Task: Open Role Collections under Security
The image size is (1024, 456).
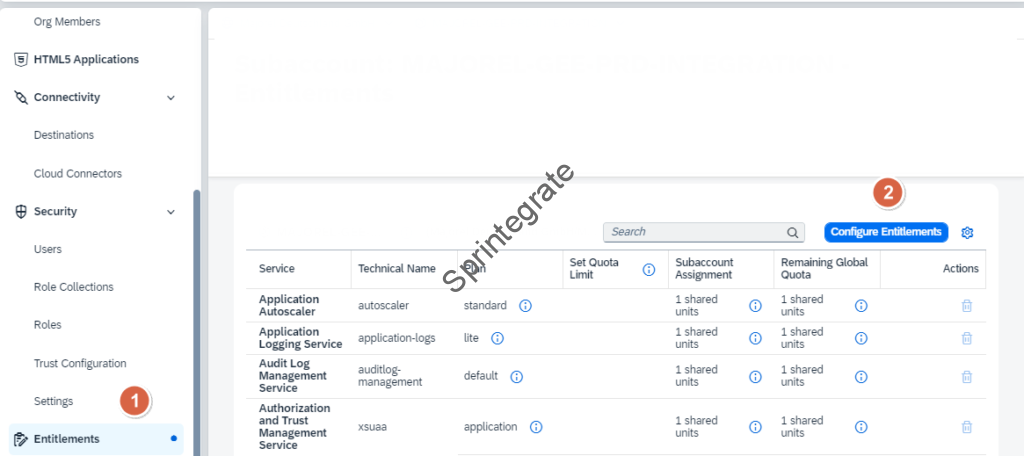Action: pyautogui.click(x=73, y=287)
